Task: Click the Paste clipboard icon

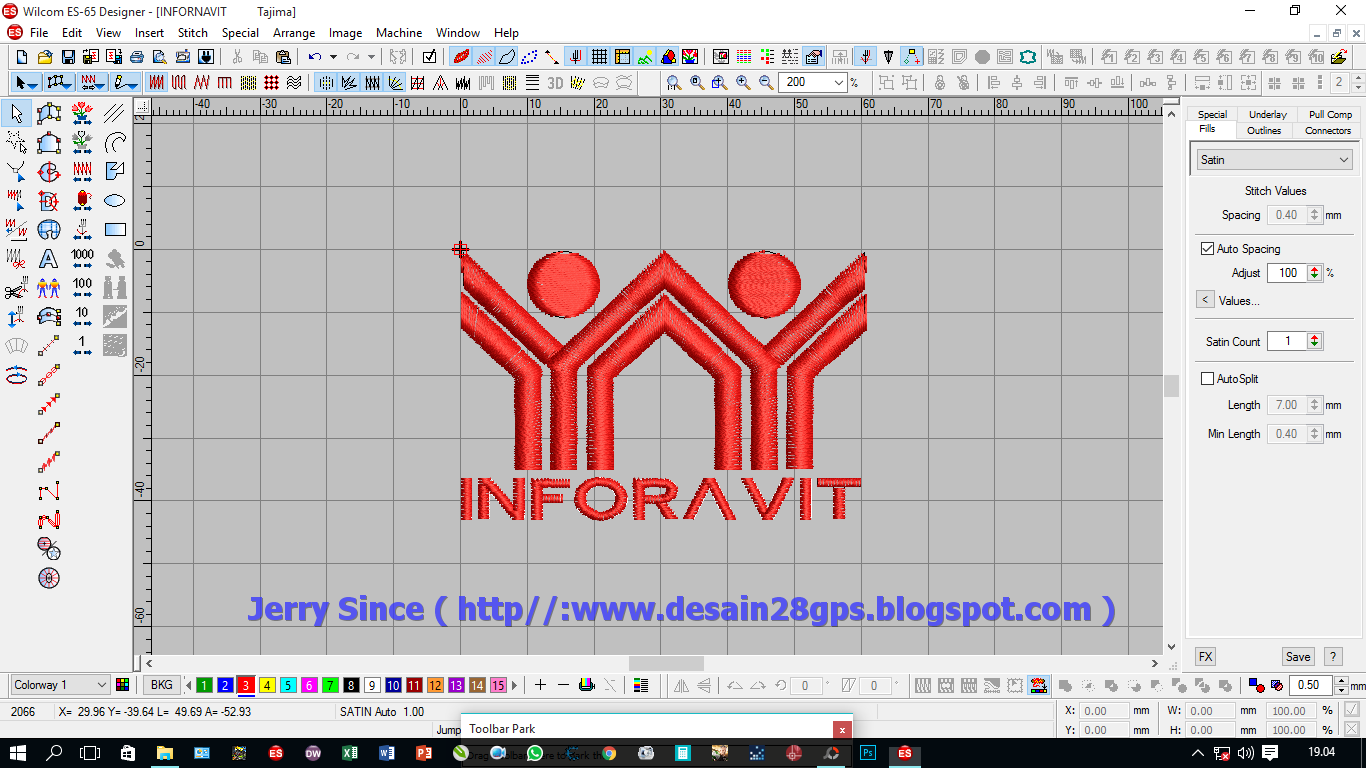Action: 282,57
